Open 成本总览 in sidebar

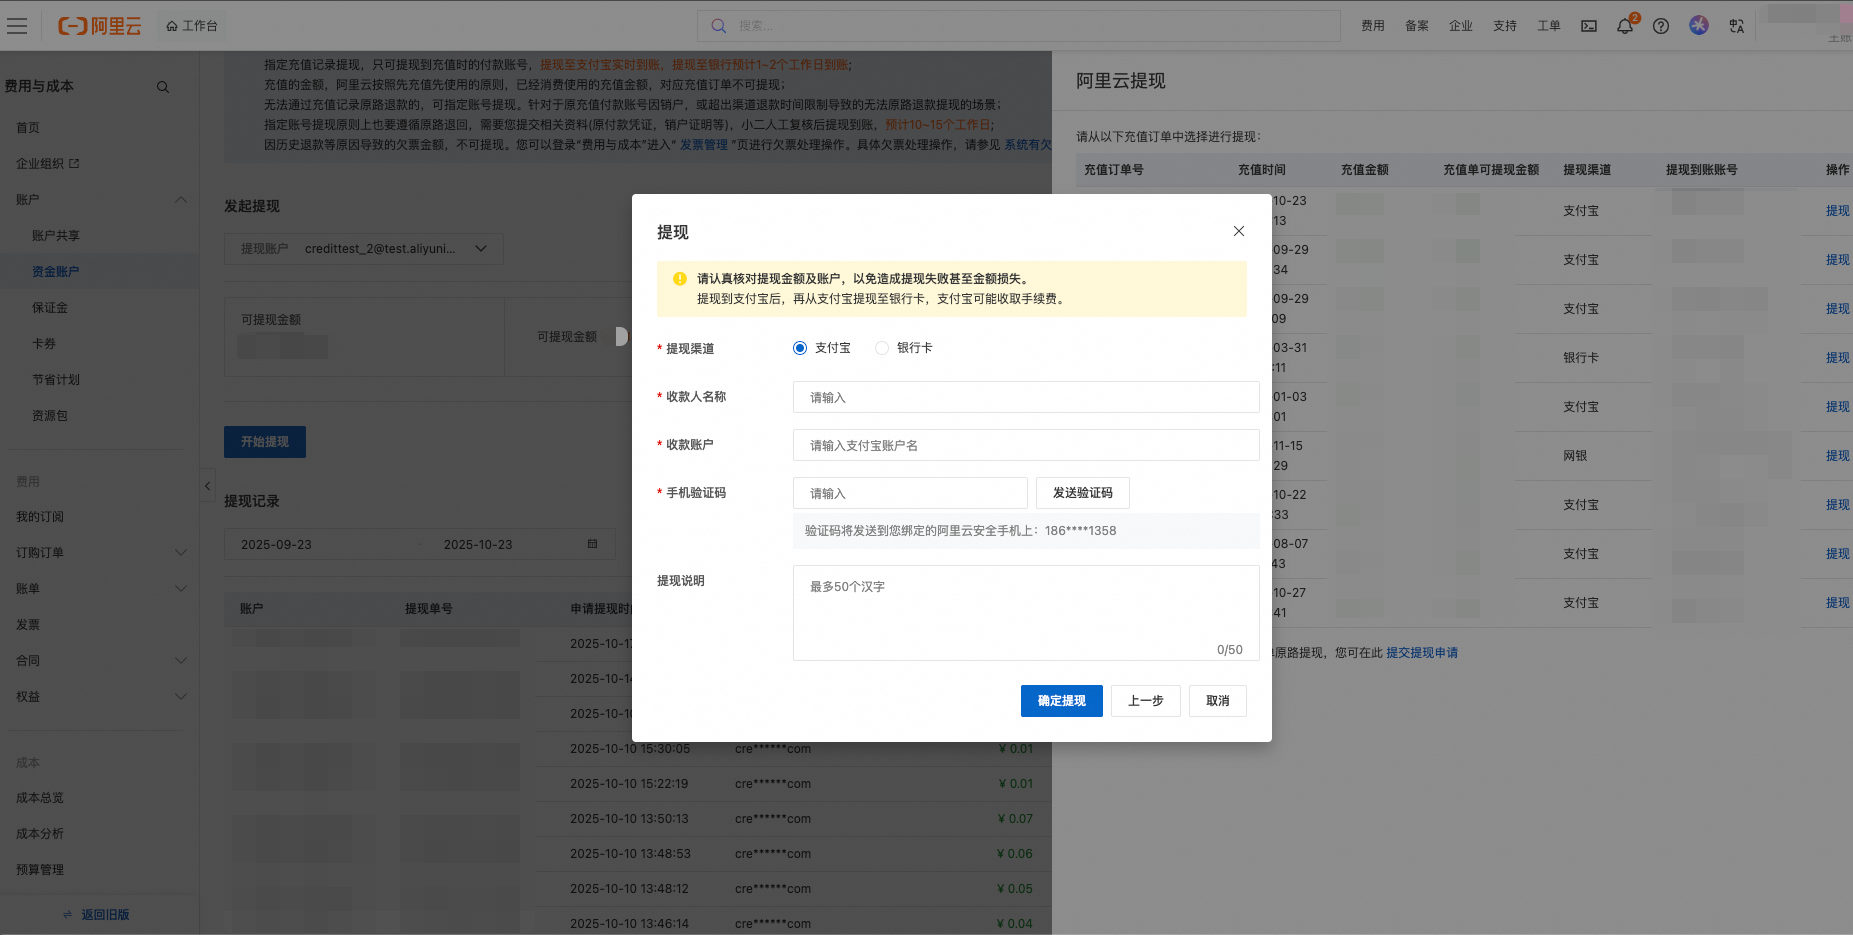40,798
